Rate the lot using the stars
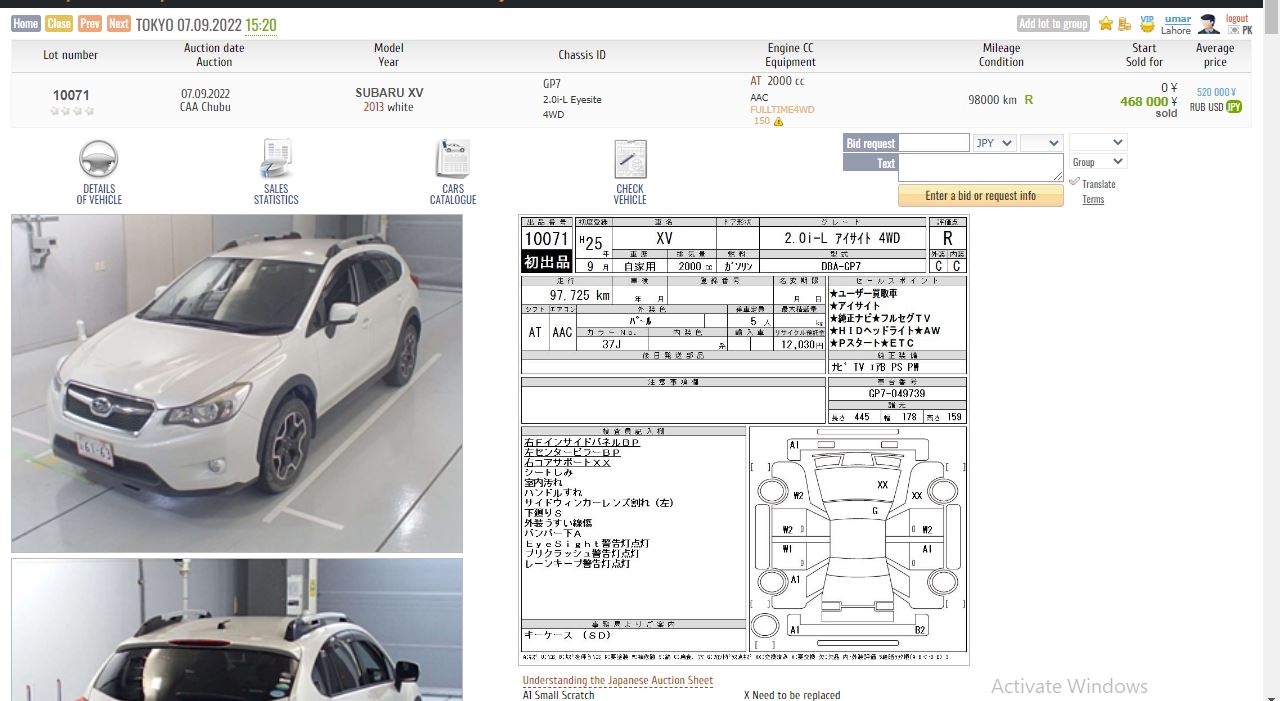The image size is (1280, 701). click(72, 111)
